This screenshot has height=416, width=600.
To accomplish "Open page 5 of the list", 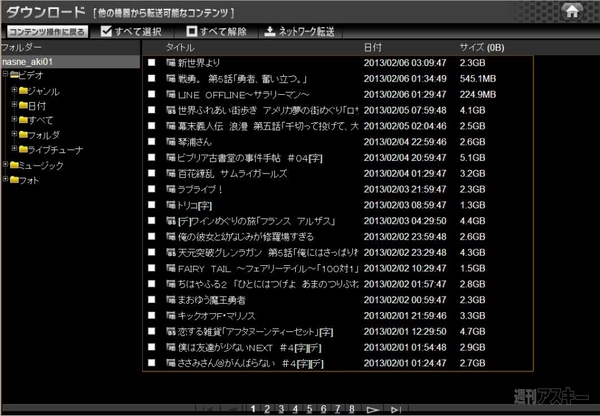I will click(x=309, y=409).
